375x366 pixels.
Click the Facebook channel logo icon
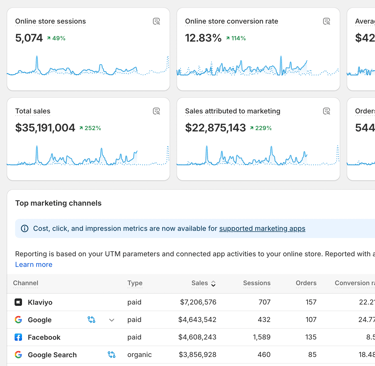pyautogui.click(x=18, y=337)
